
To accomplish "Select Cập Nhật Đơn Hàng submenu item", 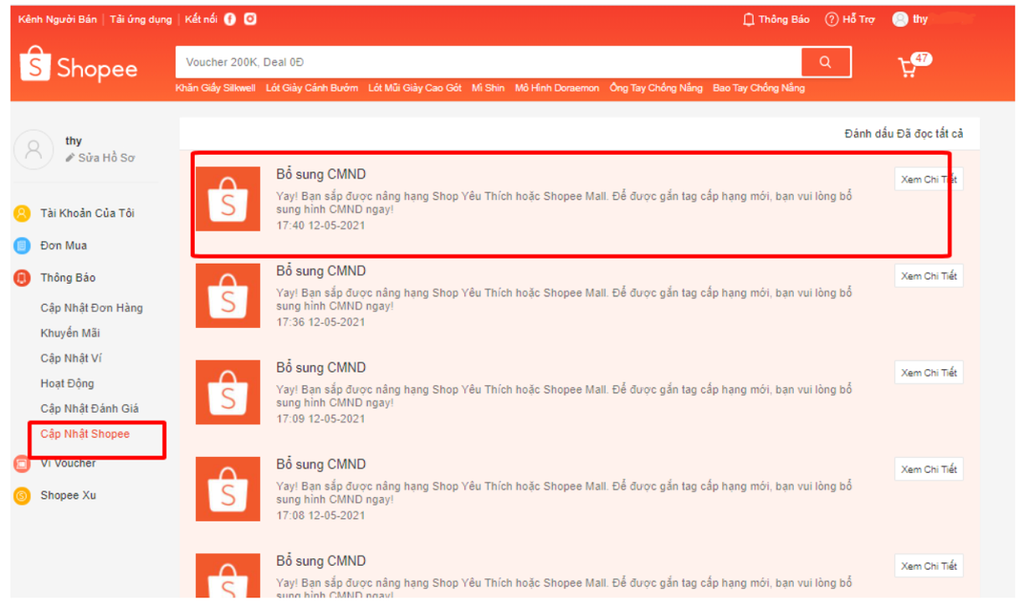I will 91,308.
